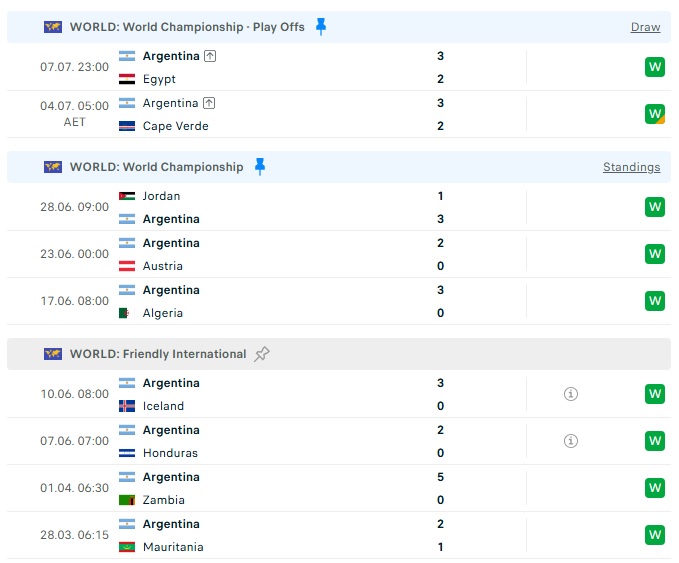Screen dimensions: 679x563
Task: Click the W badge for Argentina vs Zambia
Action: click(655, 488)
